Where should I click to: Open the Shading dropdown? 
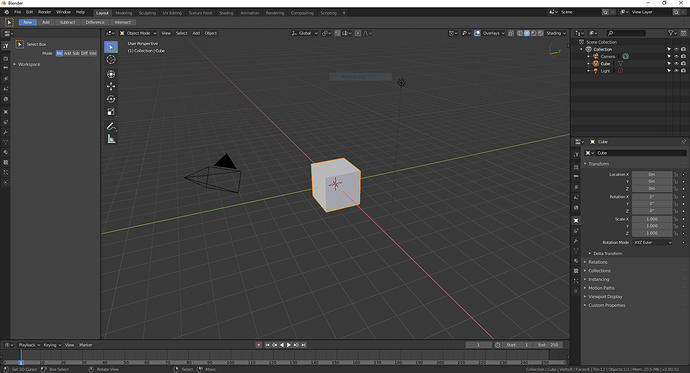(556, 33)
